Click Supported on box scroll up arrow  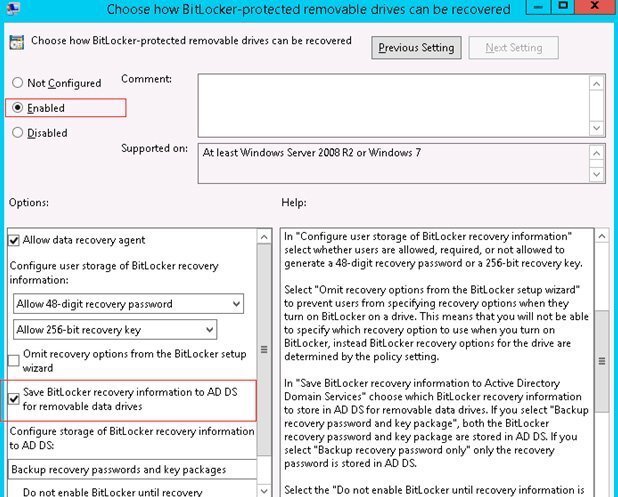[x=597, y=153]
